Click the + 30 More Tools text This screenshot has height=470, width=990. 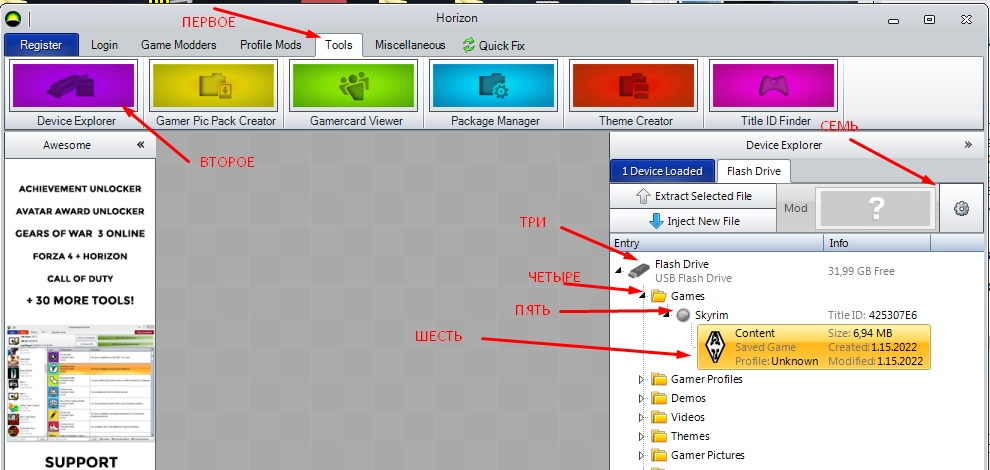80,301
